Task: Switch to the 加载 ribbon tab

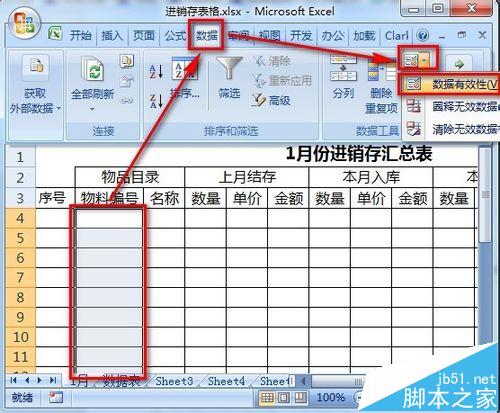Action: pos(364,35)
